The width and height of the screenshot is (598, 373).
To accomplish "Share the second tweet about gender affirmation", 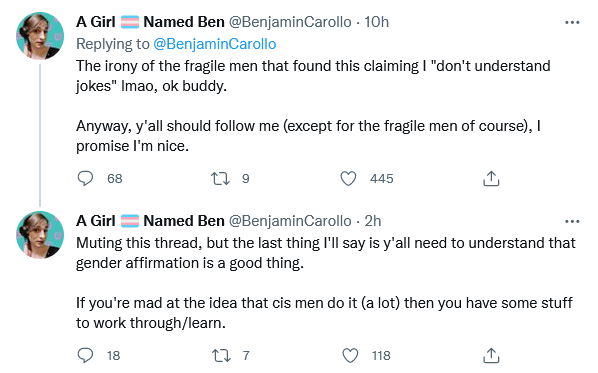I will tap(491, 355).
